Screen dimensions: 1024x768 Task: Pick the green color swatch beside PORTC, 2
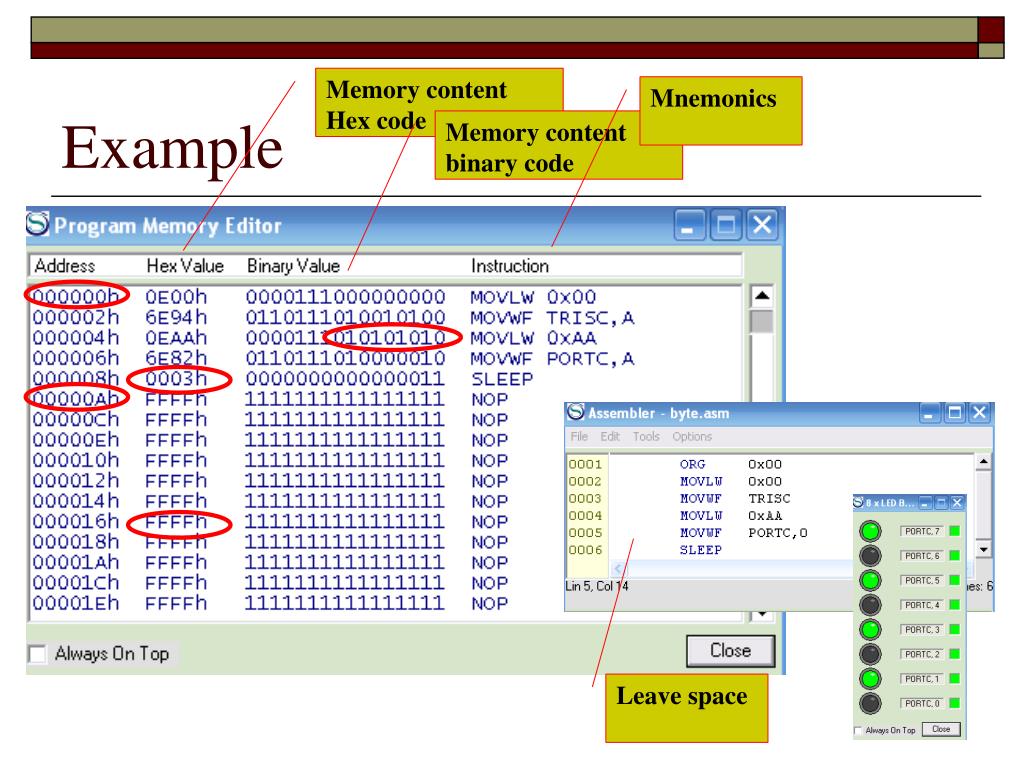(954, 654)
